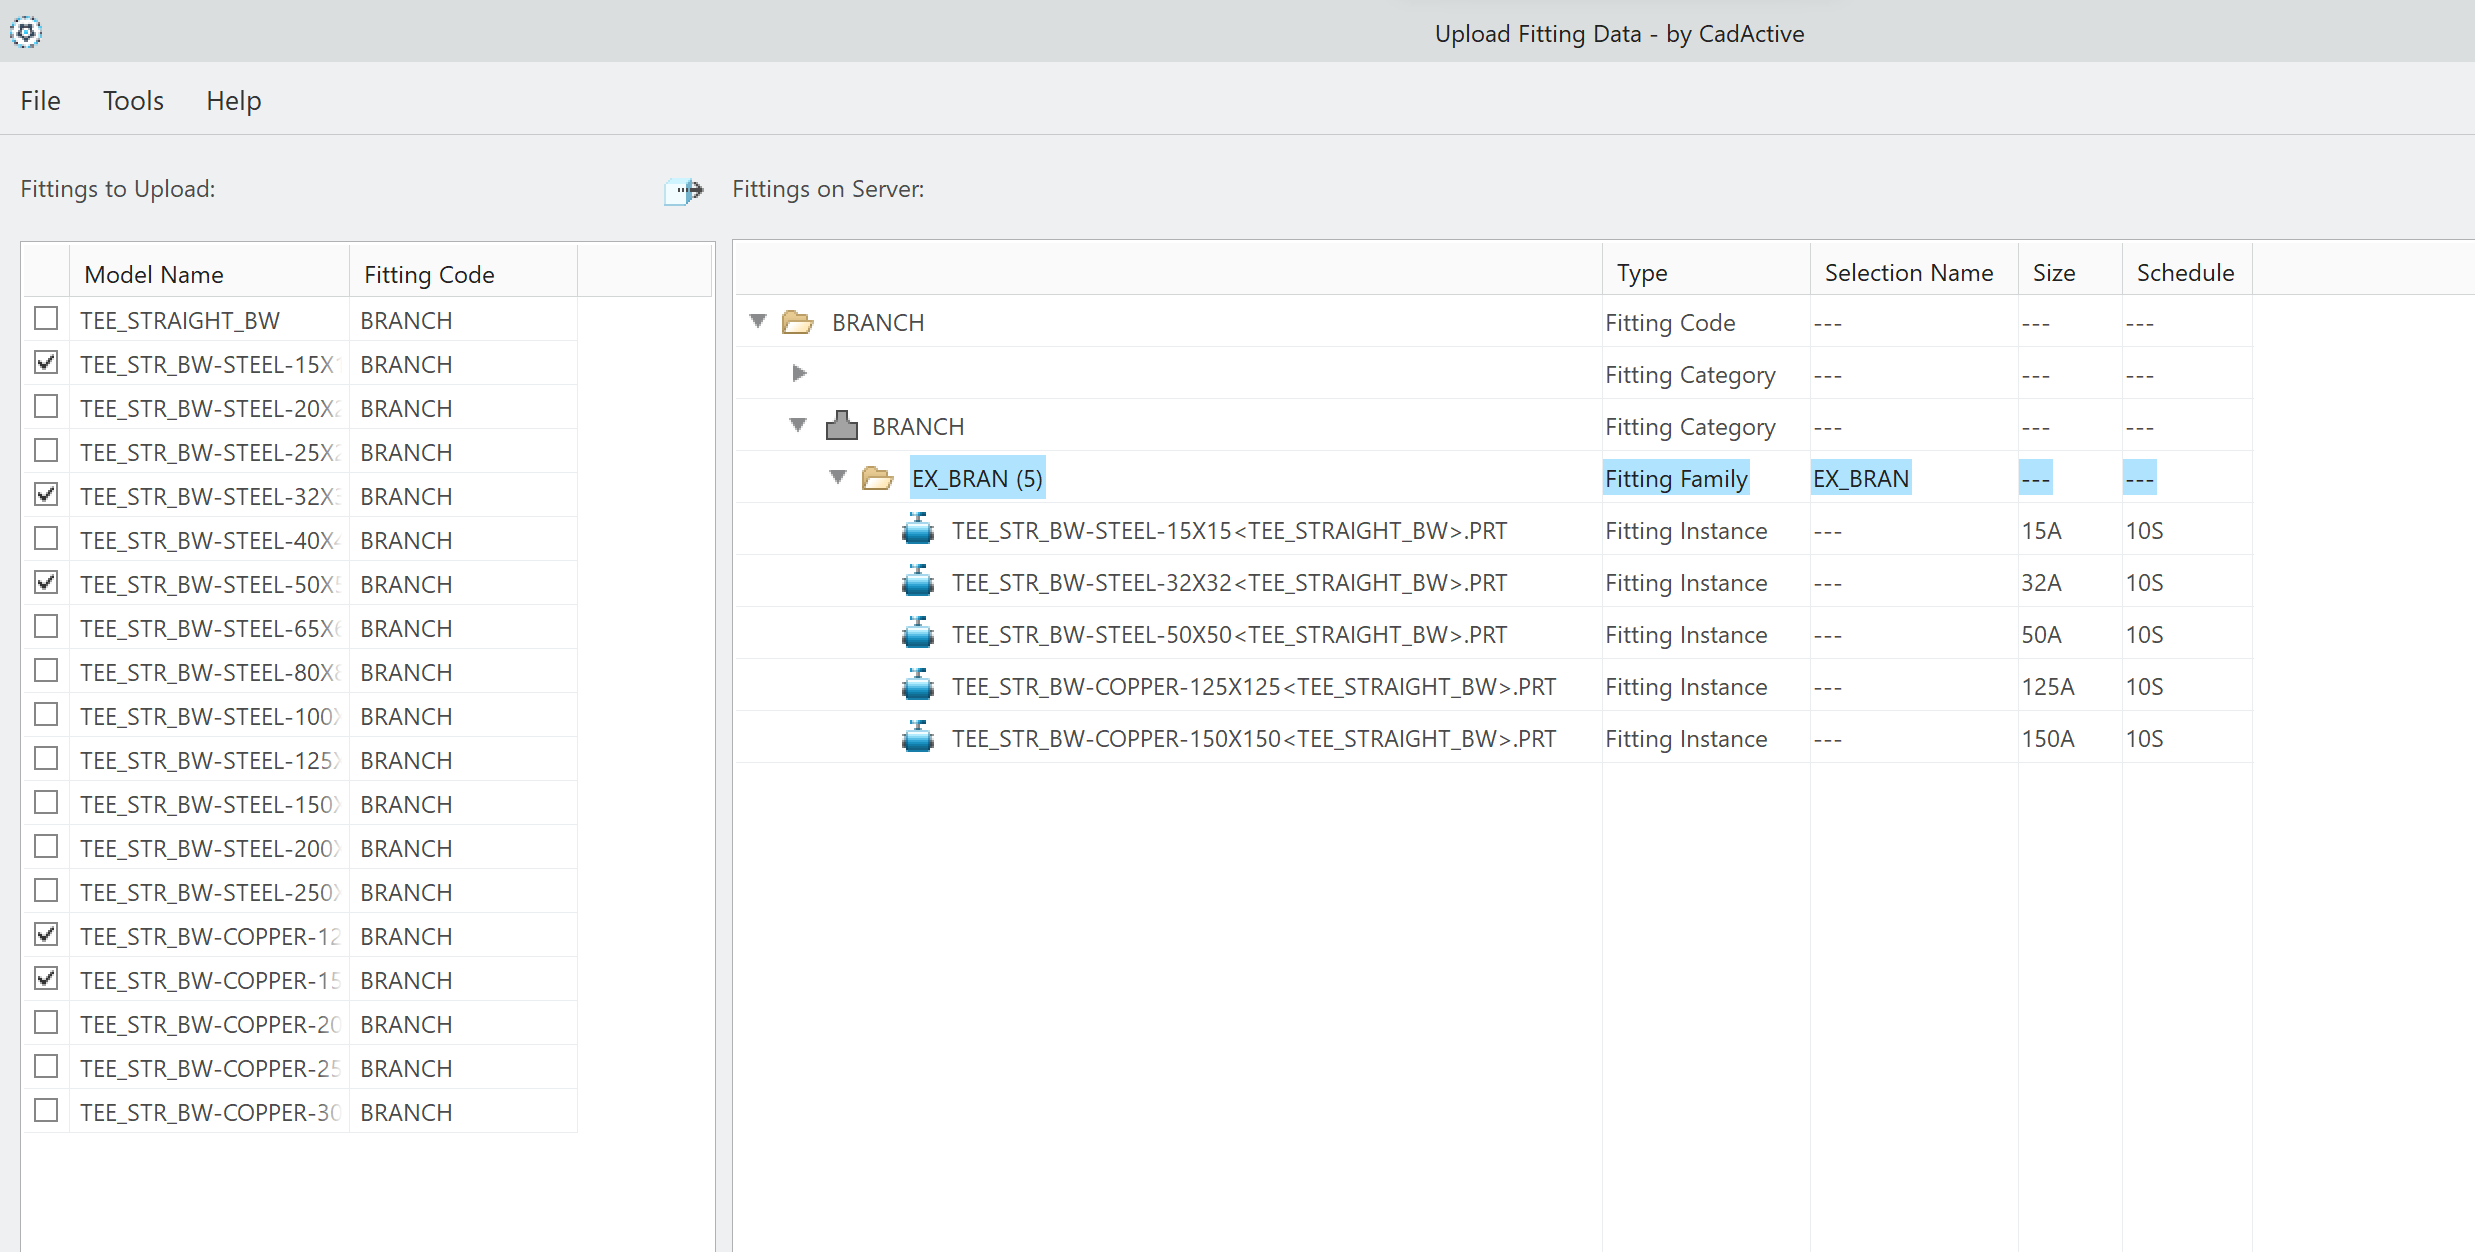This screenshot has width=2475, height=1252.
Task: Click the BRANCH fitting code folder icon
Action: tap(797, 323)
